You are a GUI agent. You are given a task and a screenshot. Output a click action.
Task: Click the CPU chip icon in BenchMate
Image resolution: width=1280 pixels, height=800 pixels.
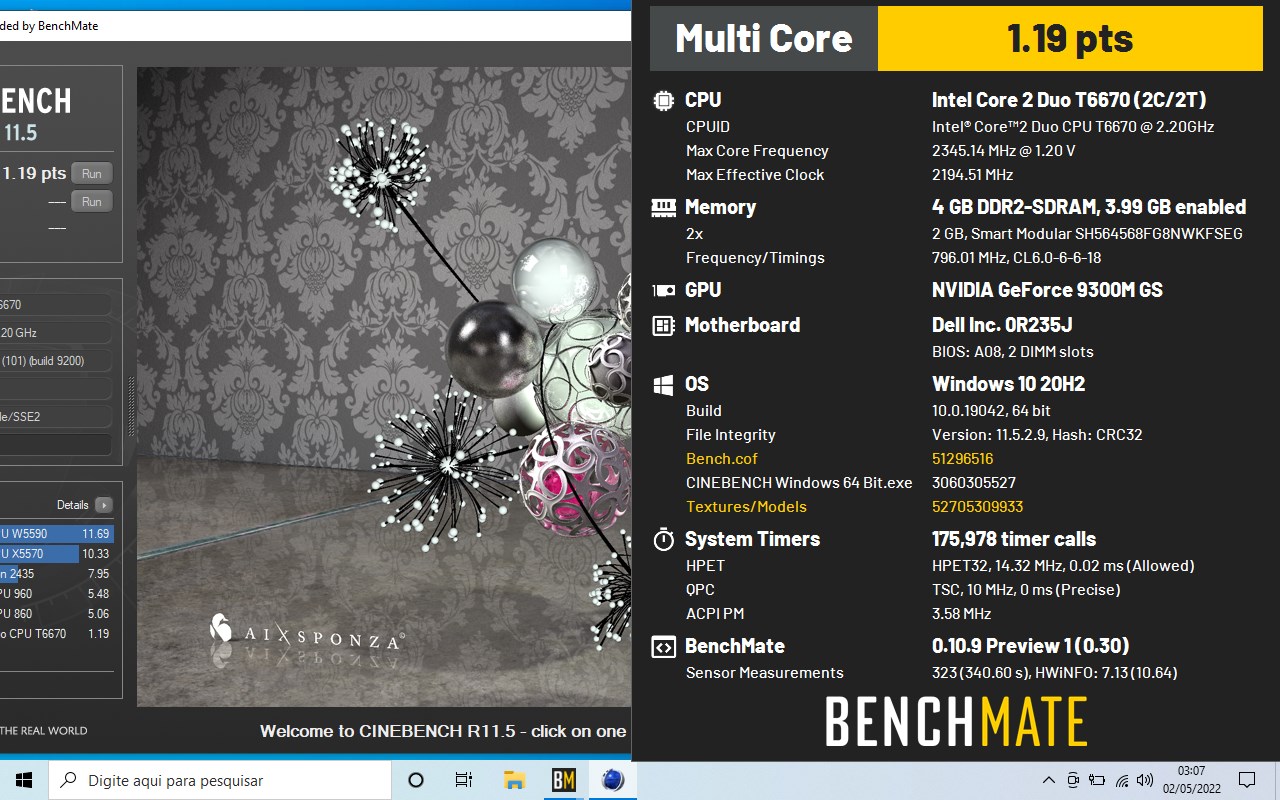663,100
